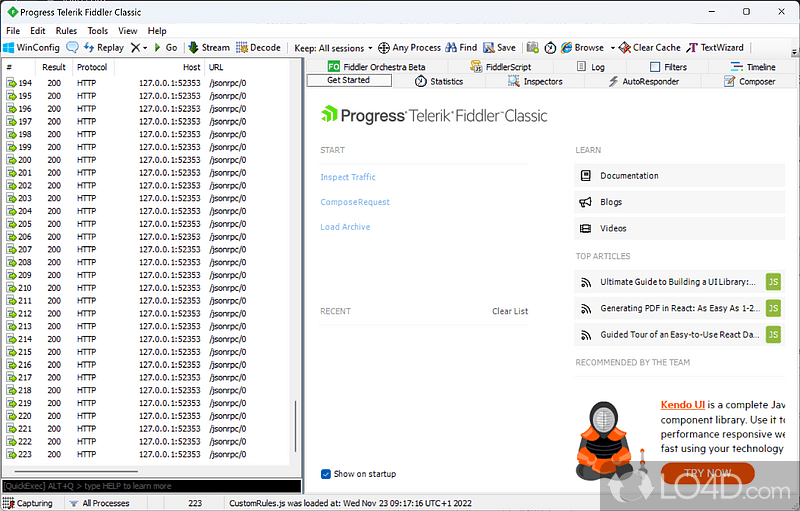The height and width of the screenshot is (511, 800).
Task: Click the ComposeRequest link
Action: (355, 202)
